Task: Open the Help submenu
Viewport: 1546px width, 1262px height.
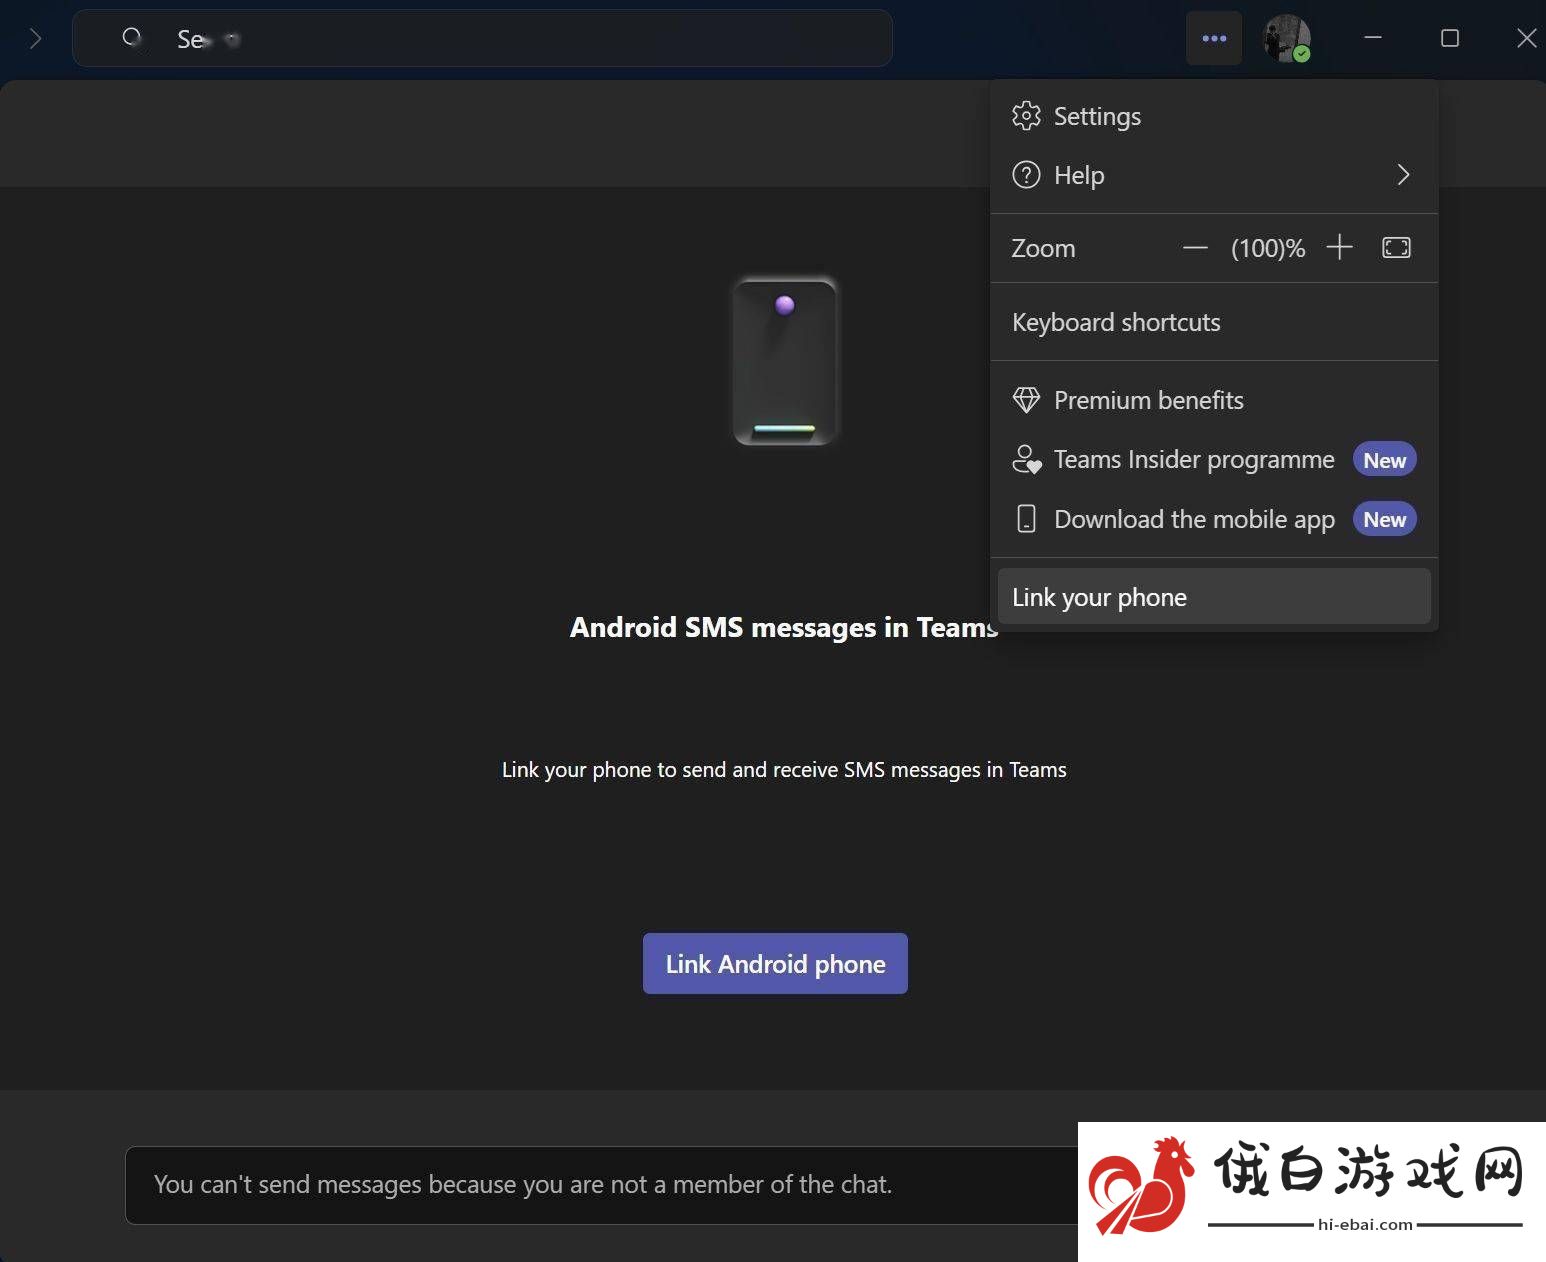Action: 1214,175
